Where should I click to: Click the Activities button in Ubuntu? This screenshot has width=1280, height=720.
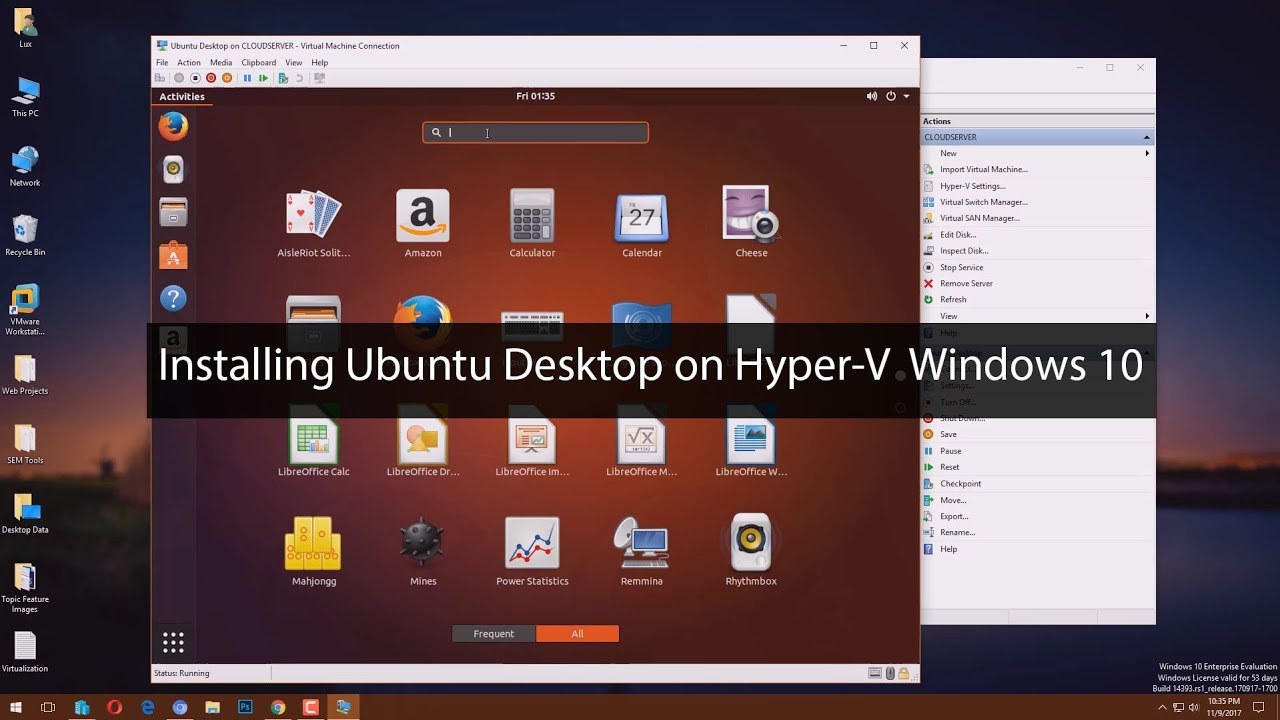point(182,96)
